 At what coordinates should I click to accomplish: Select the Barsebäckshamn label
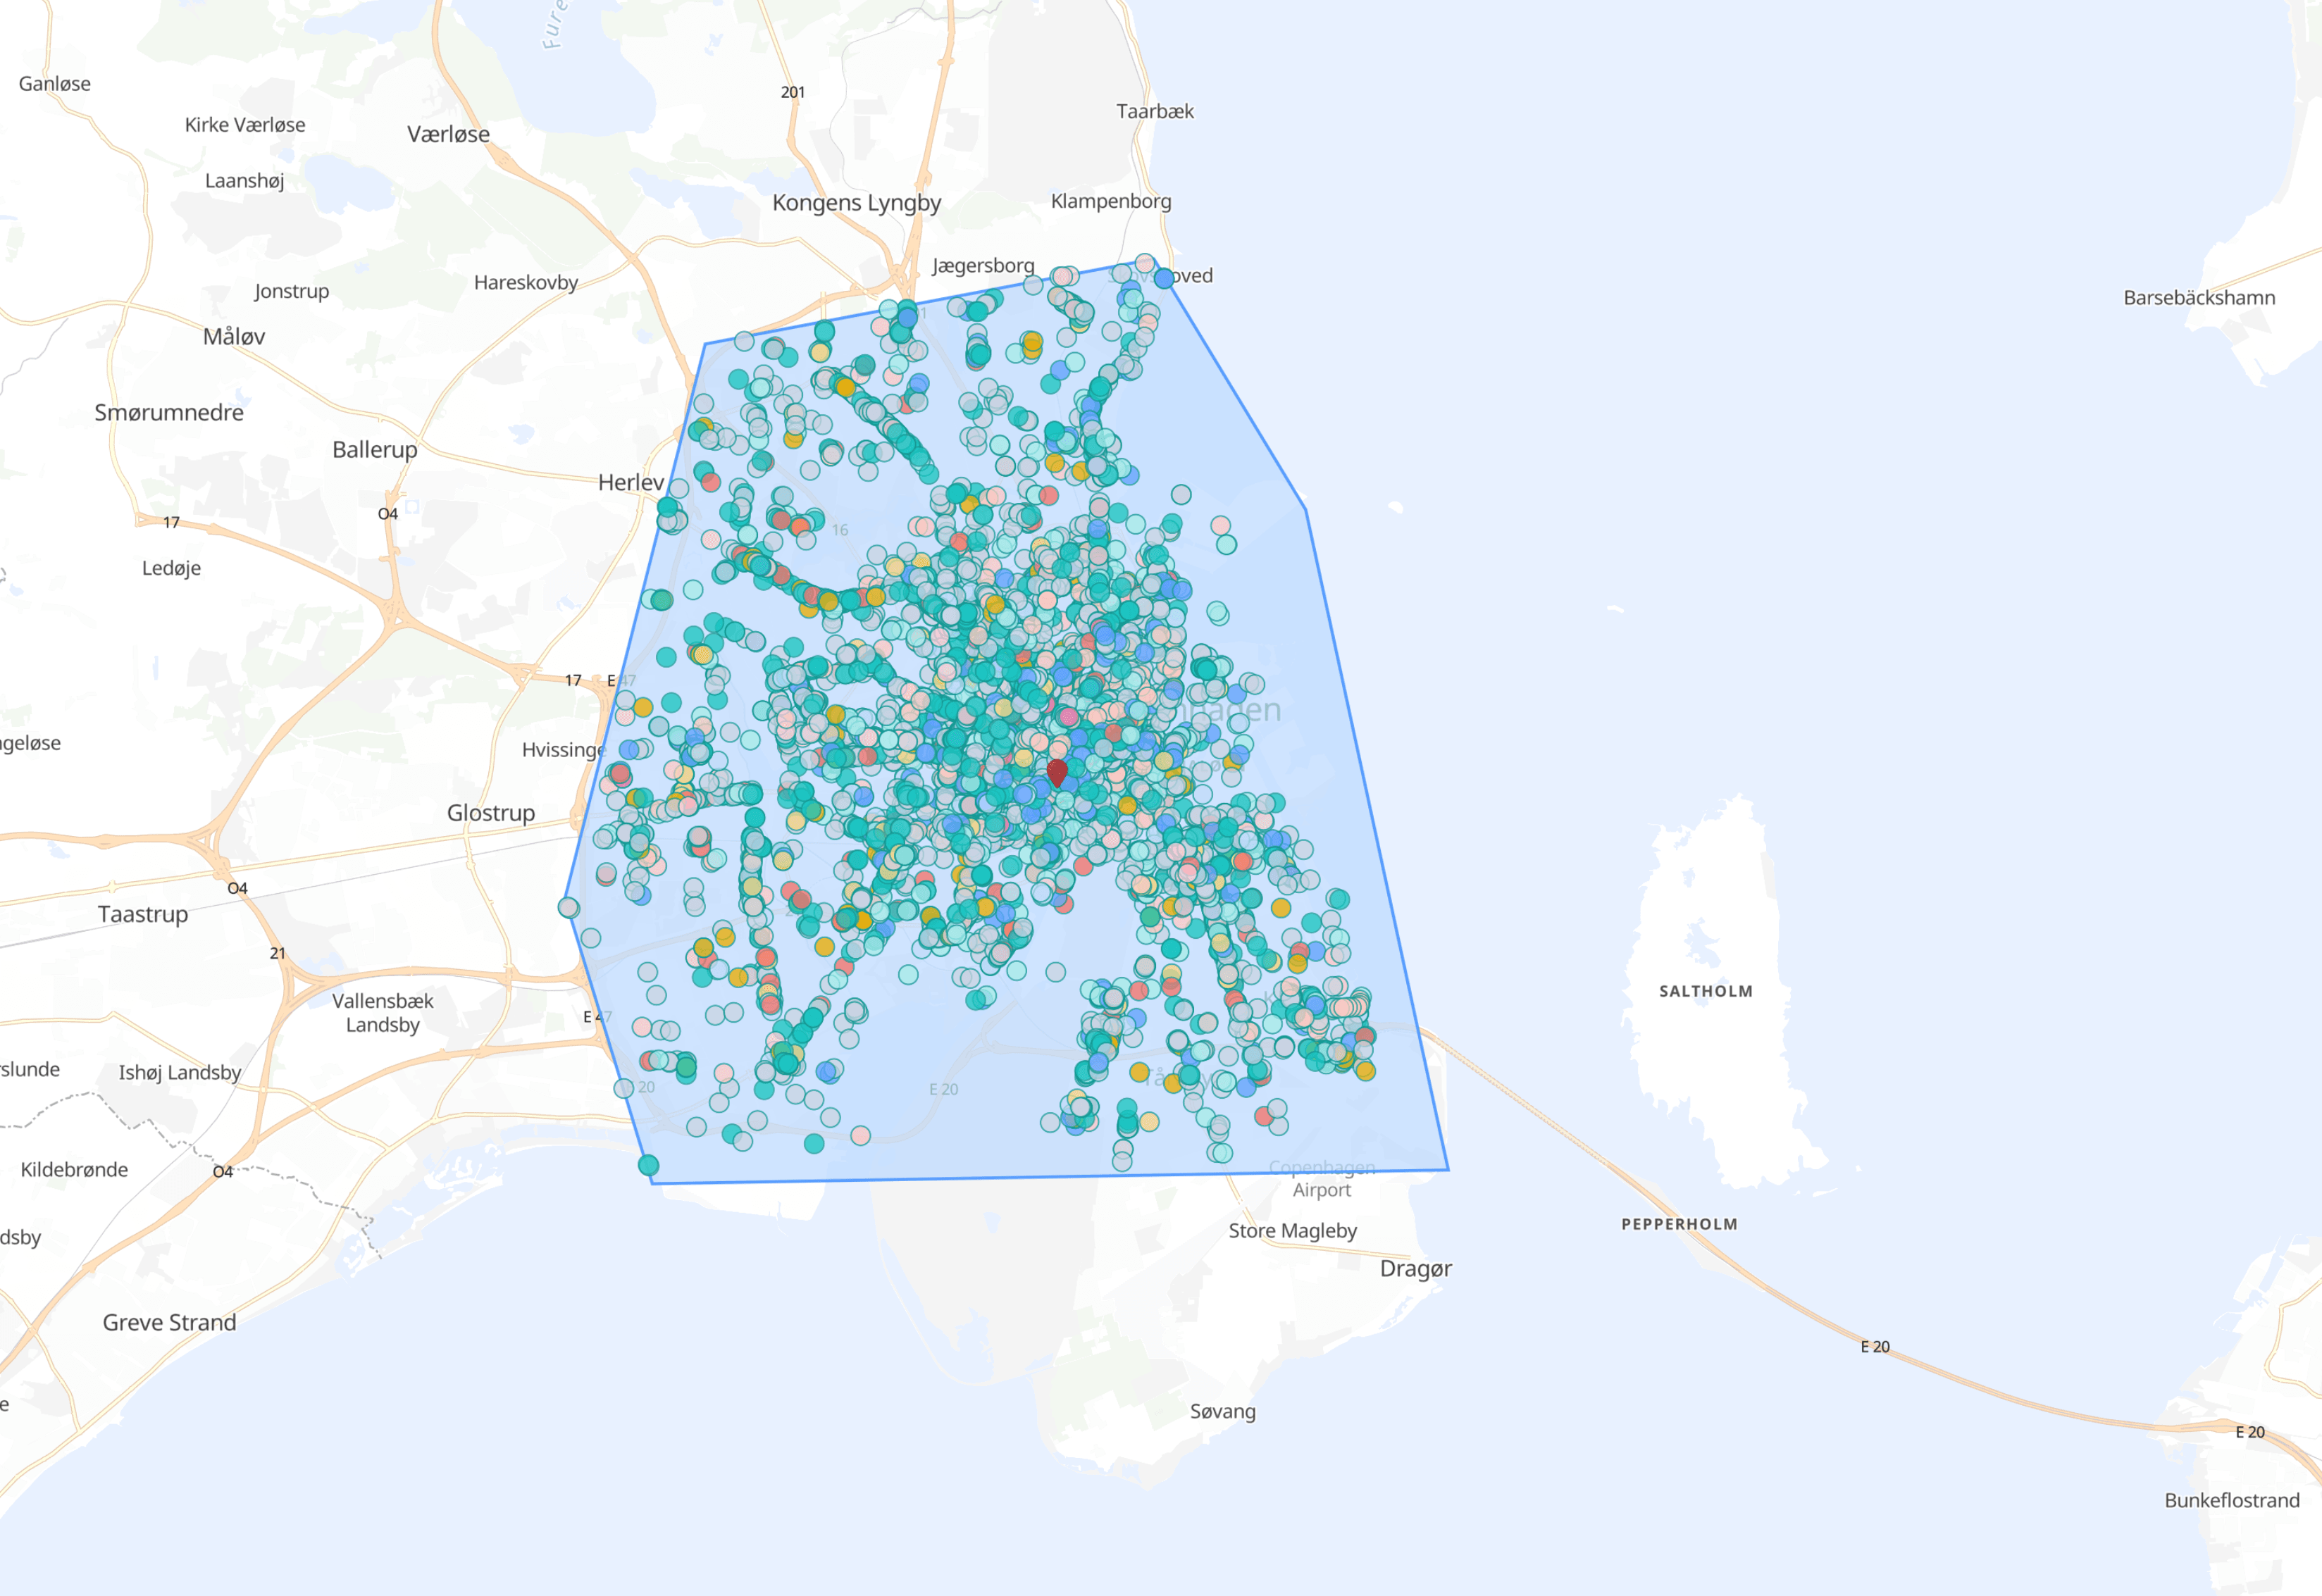pos(2199,298)
